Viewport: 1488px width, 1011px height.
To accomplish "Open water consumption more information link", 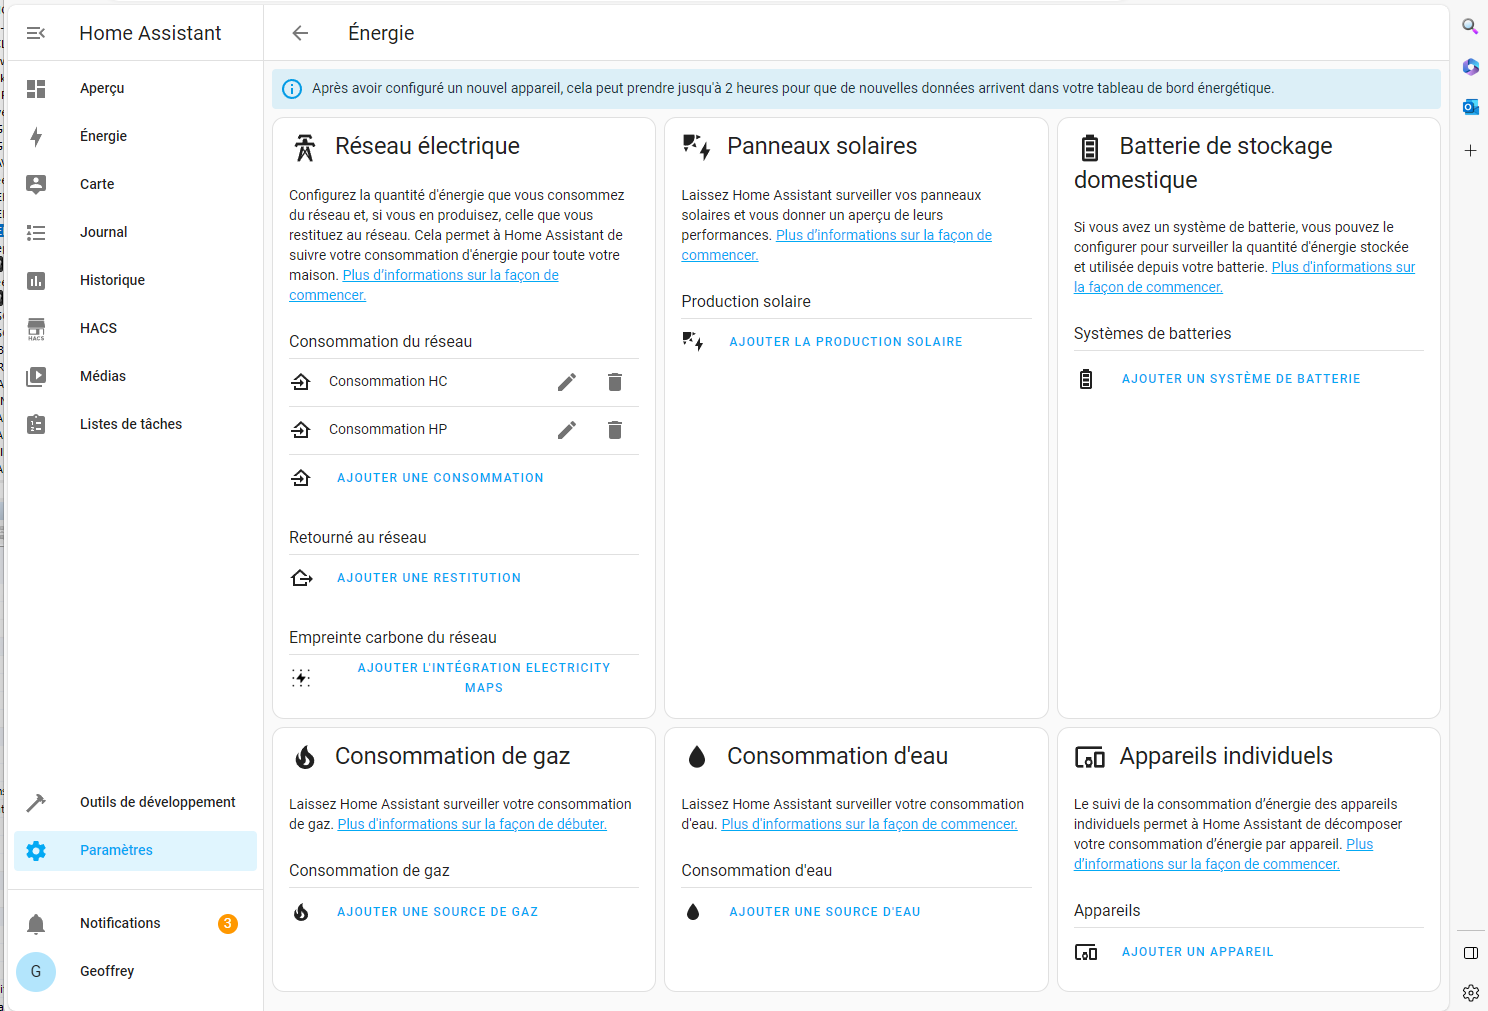I will point(869,824).
